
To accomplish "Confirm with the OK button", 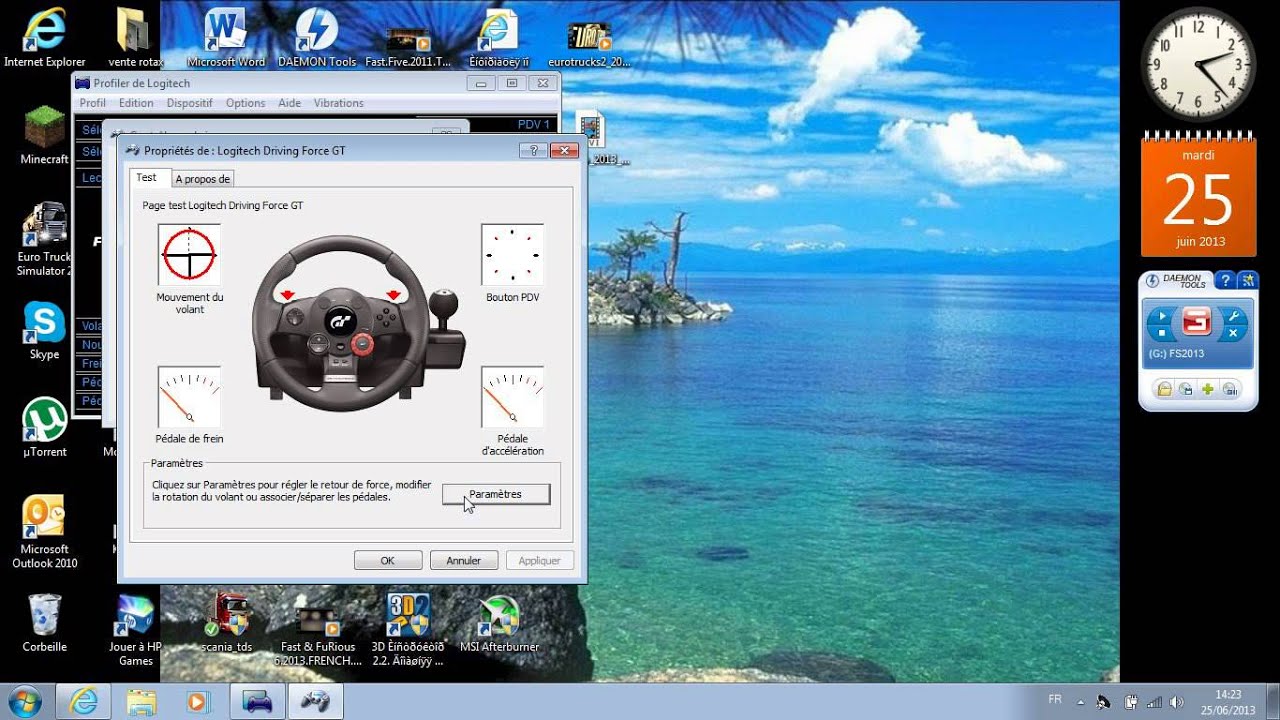I will point(388,560).
